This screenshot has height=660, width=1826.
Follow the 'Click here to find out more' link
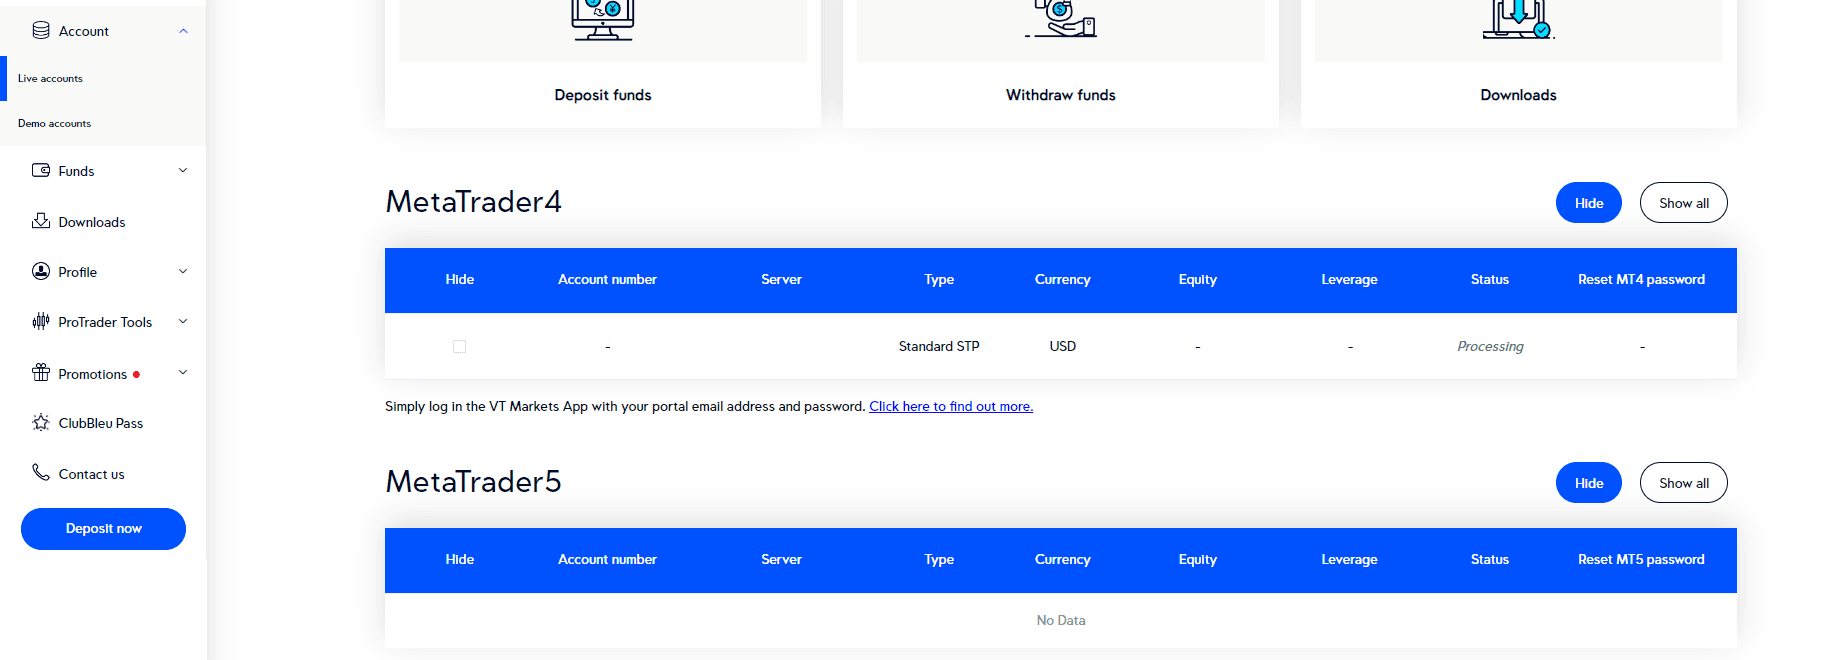click(x=951, y=406)
